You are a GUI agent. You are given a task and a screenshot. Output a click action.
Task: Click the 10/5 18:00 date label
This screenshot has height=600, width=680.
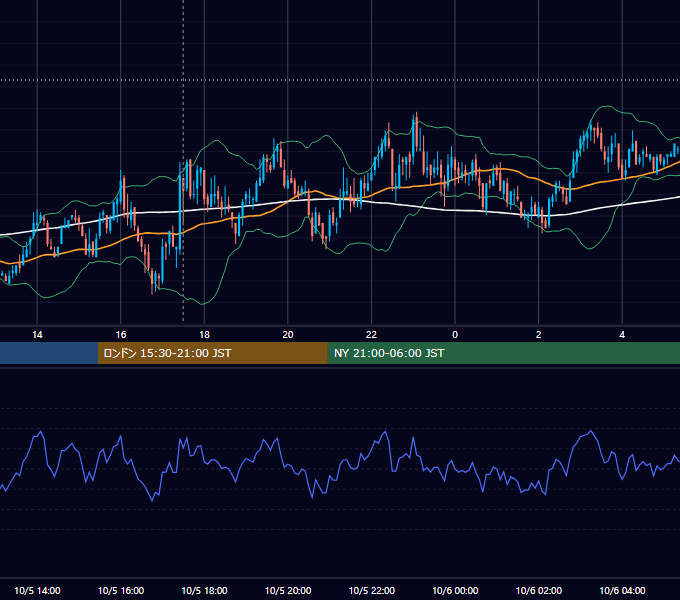tap(204, 590)
